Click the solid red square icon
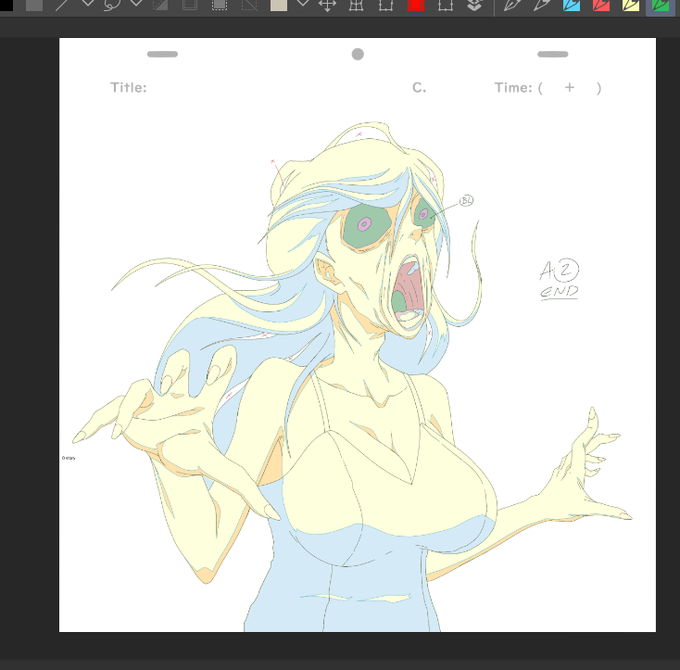This screenshot has width=680, height=670. point(415,5)
